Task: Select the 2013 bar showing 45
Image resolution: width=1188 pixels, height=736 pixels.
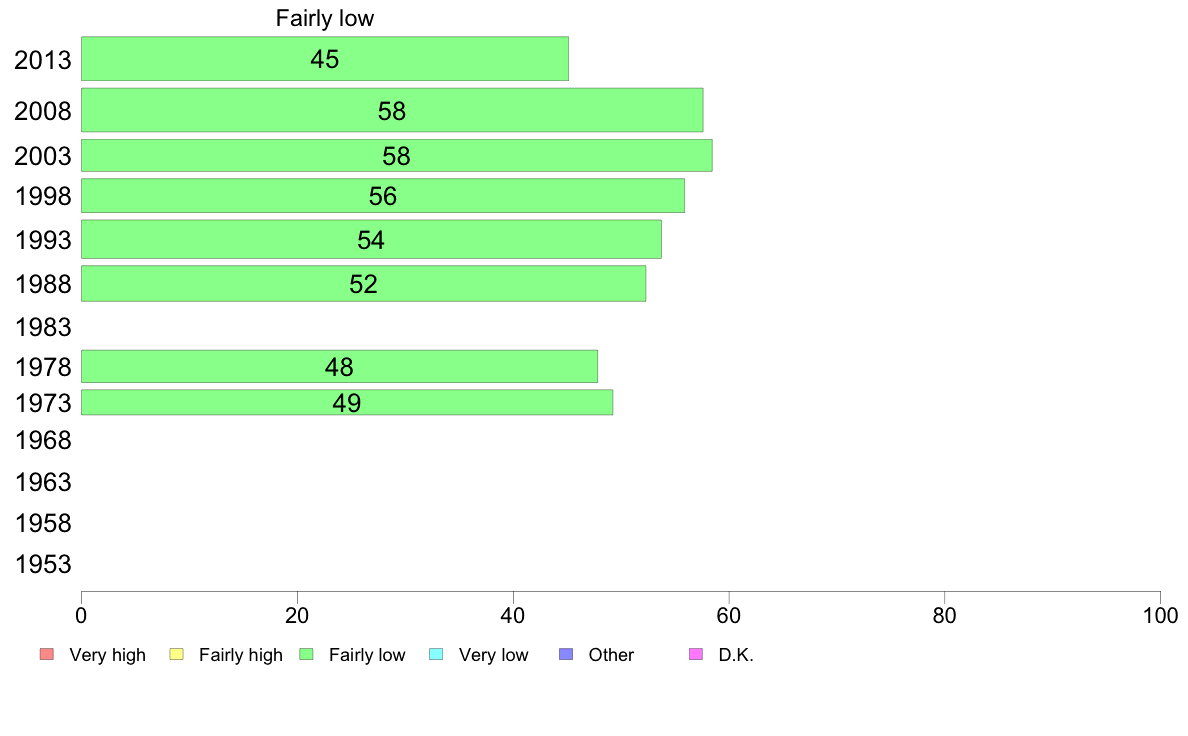Action: click(325, 58)
